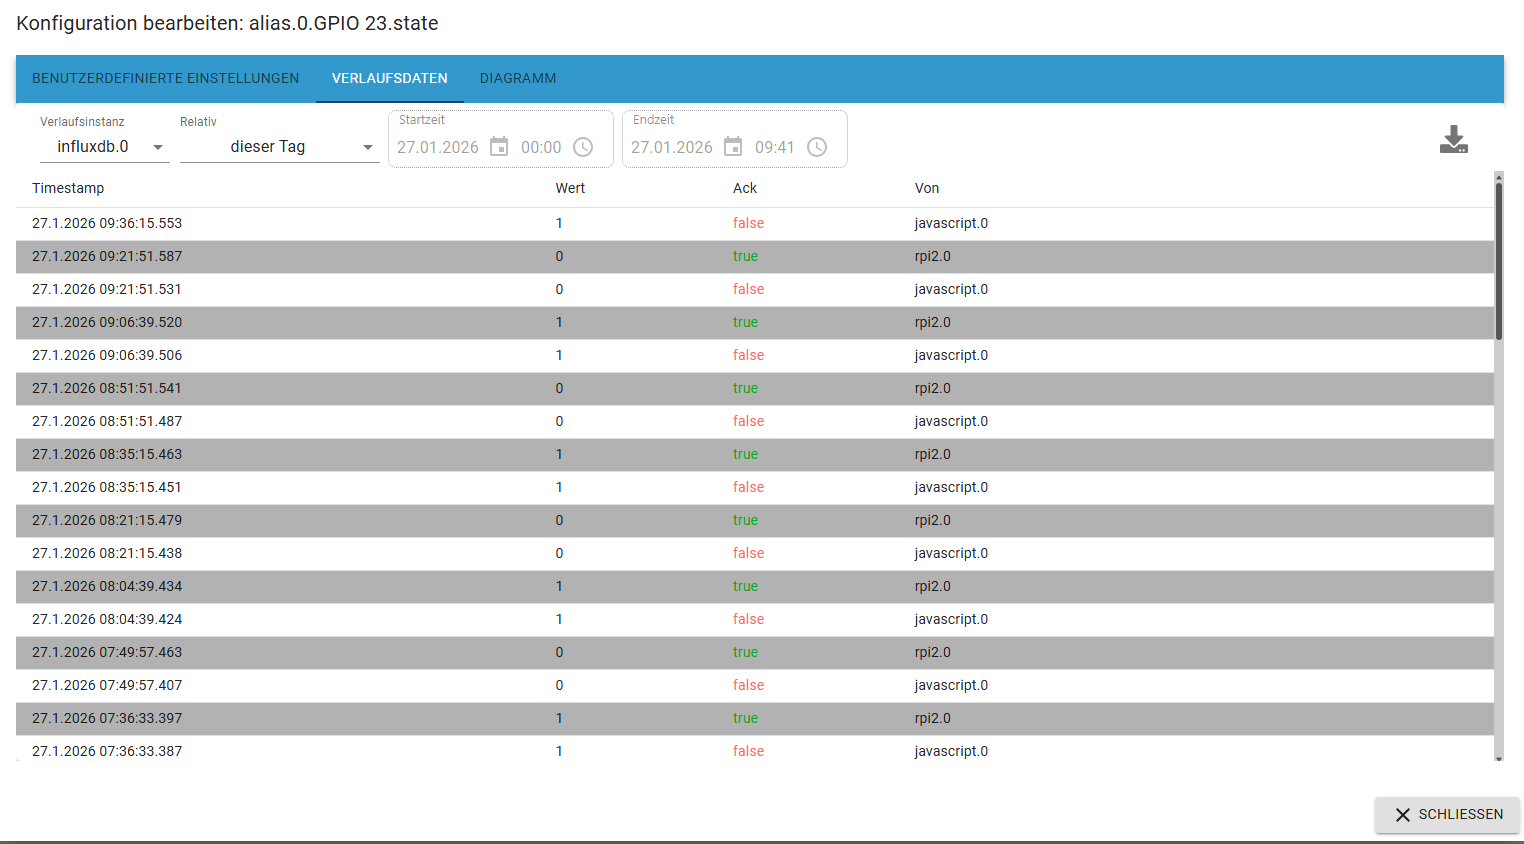The height and width of the screenshot is (844, 1524).
Task: Click the Wert column header
Action: click(x=571, y=188)
